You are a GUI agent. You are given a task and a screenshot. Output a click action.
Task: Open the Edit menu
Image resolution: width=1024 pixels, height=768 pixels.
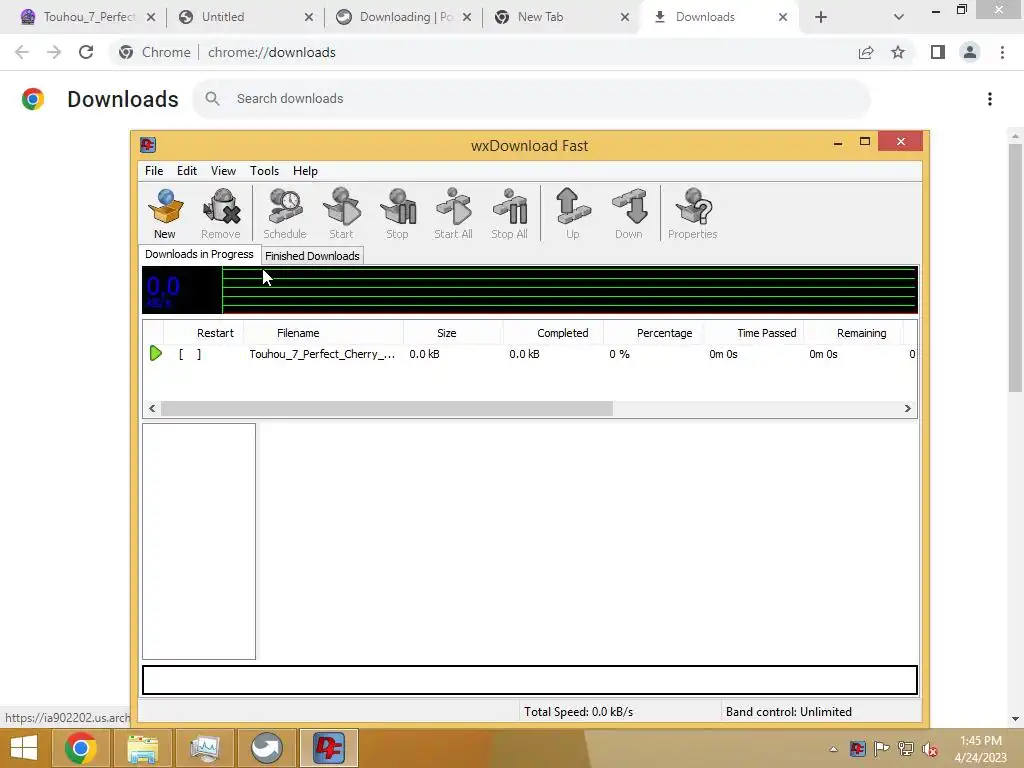[187, 170]
